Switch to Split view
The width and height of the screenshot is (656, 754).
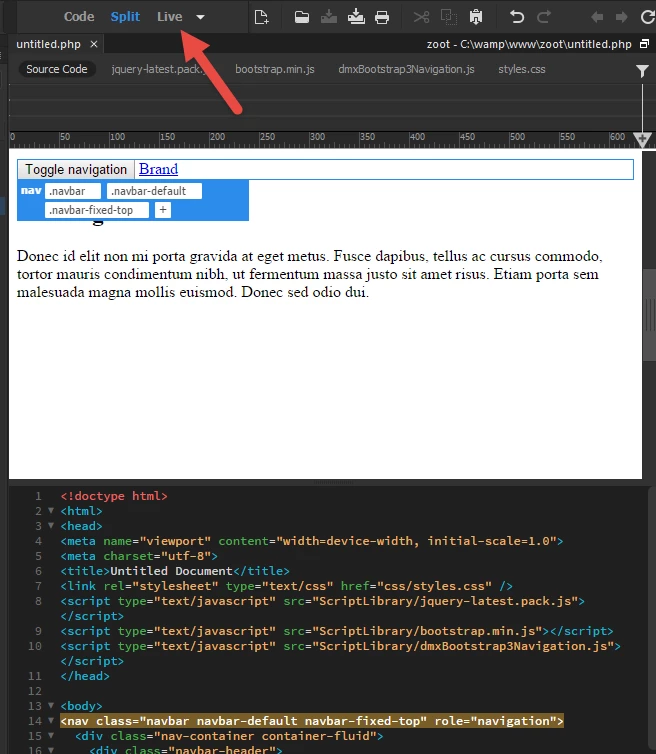(x=125, y=17)
